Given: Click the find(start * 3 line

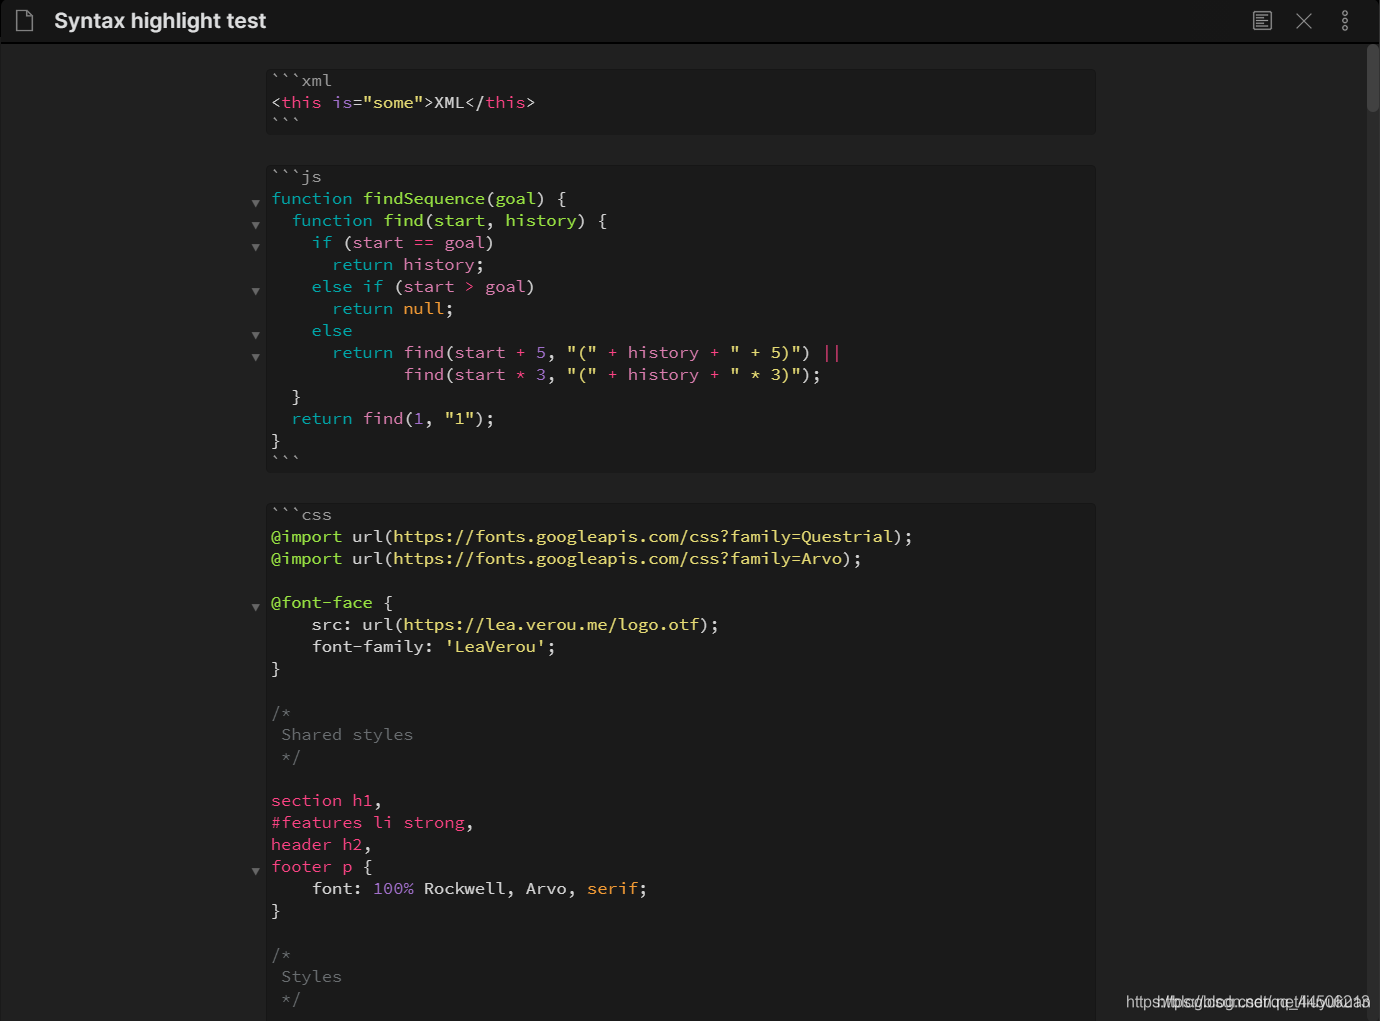Looking at the screenshot, I should click(x=612, y=375).
